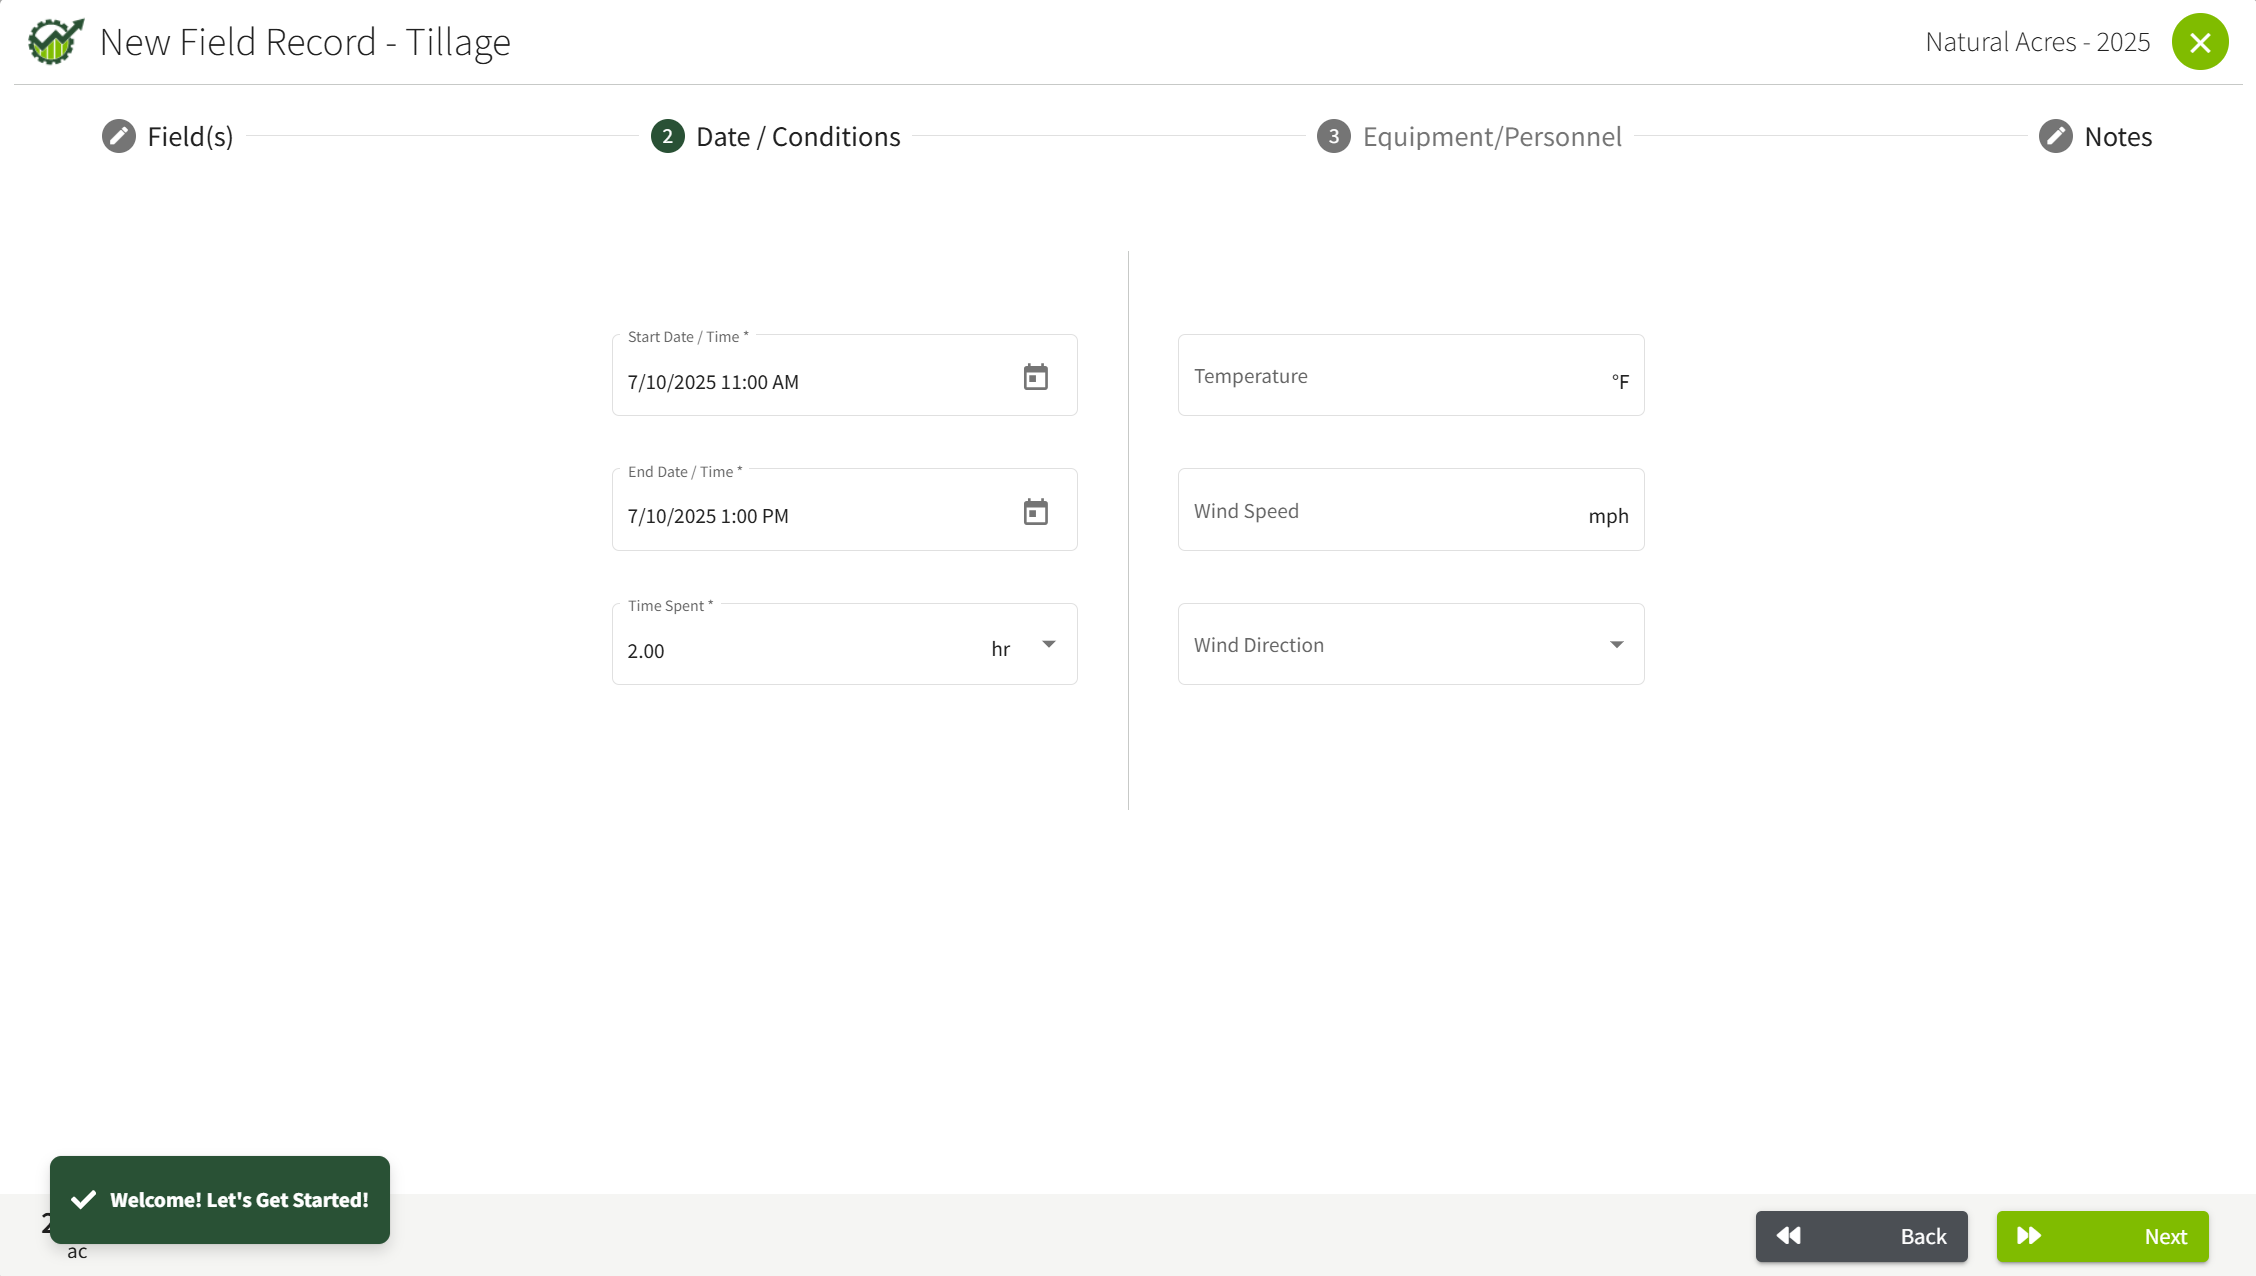This screenshot has width=2256, height=1276.
Task: Dismiss the Welcome! Let's Get Started! toast
Action: coord(220,1200)
